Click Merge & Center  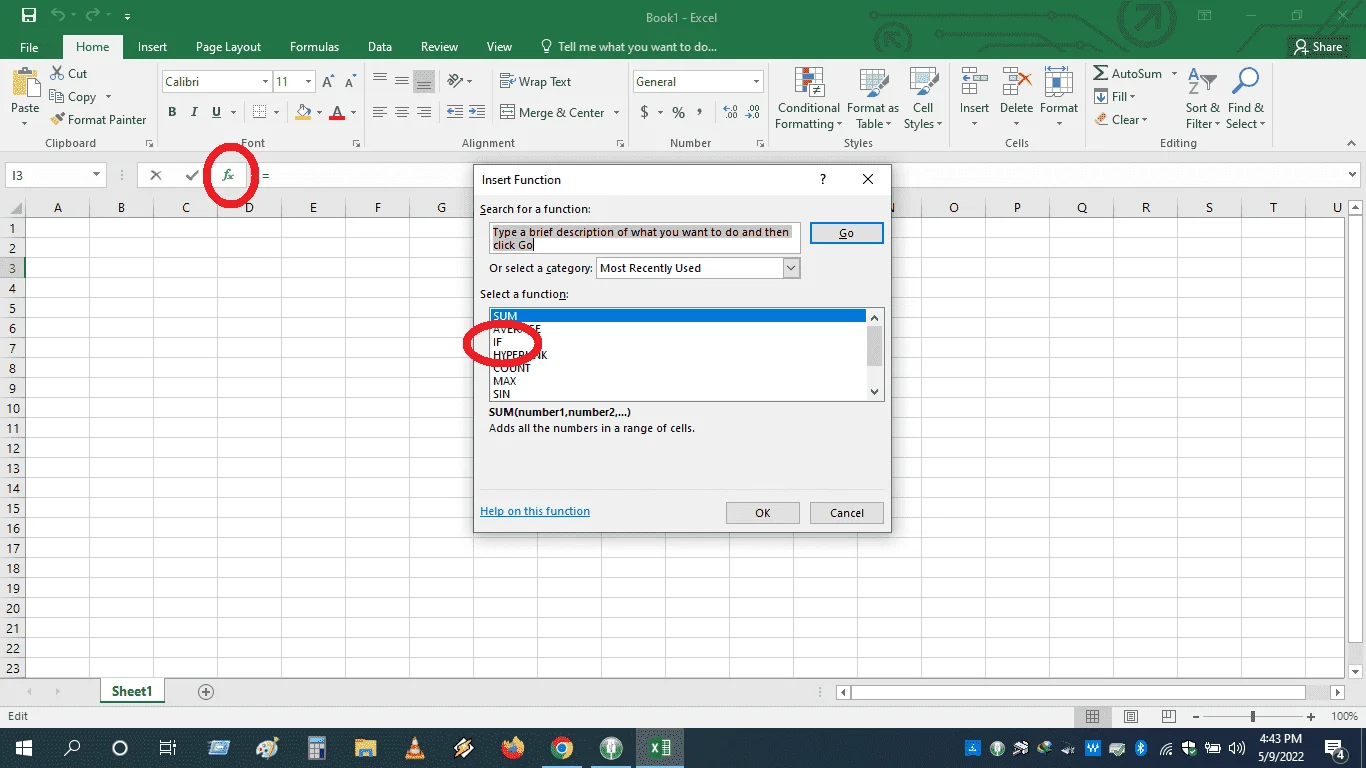click(553, 113)
